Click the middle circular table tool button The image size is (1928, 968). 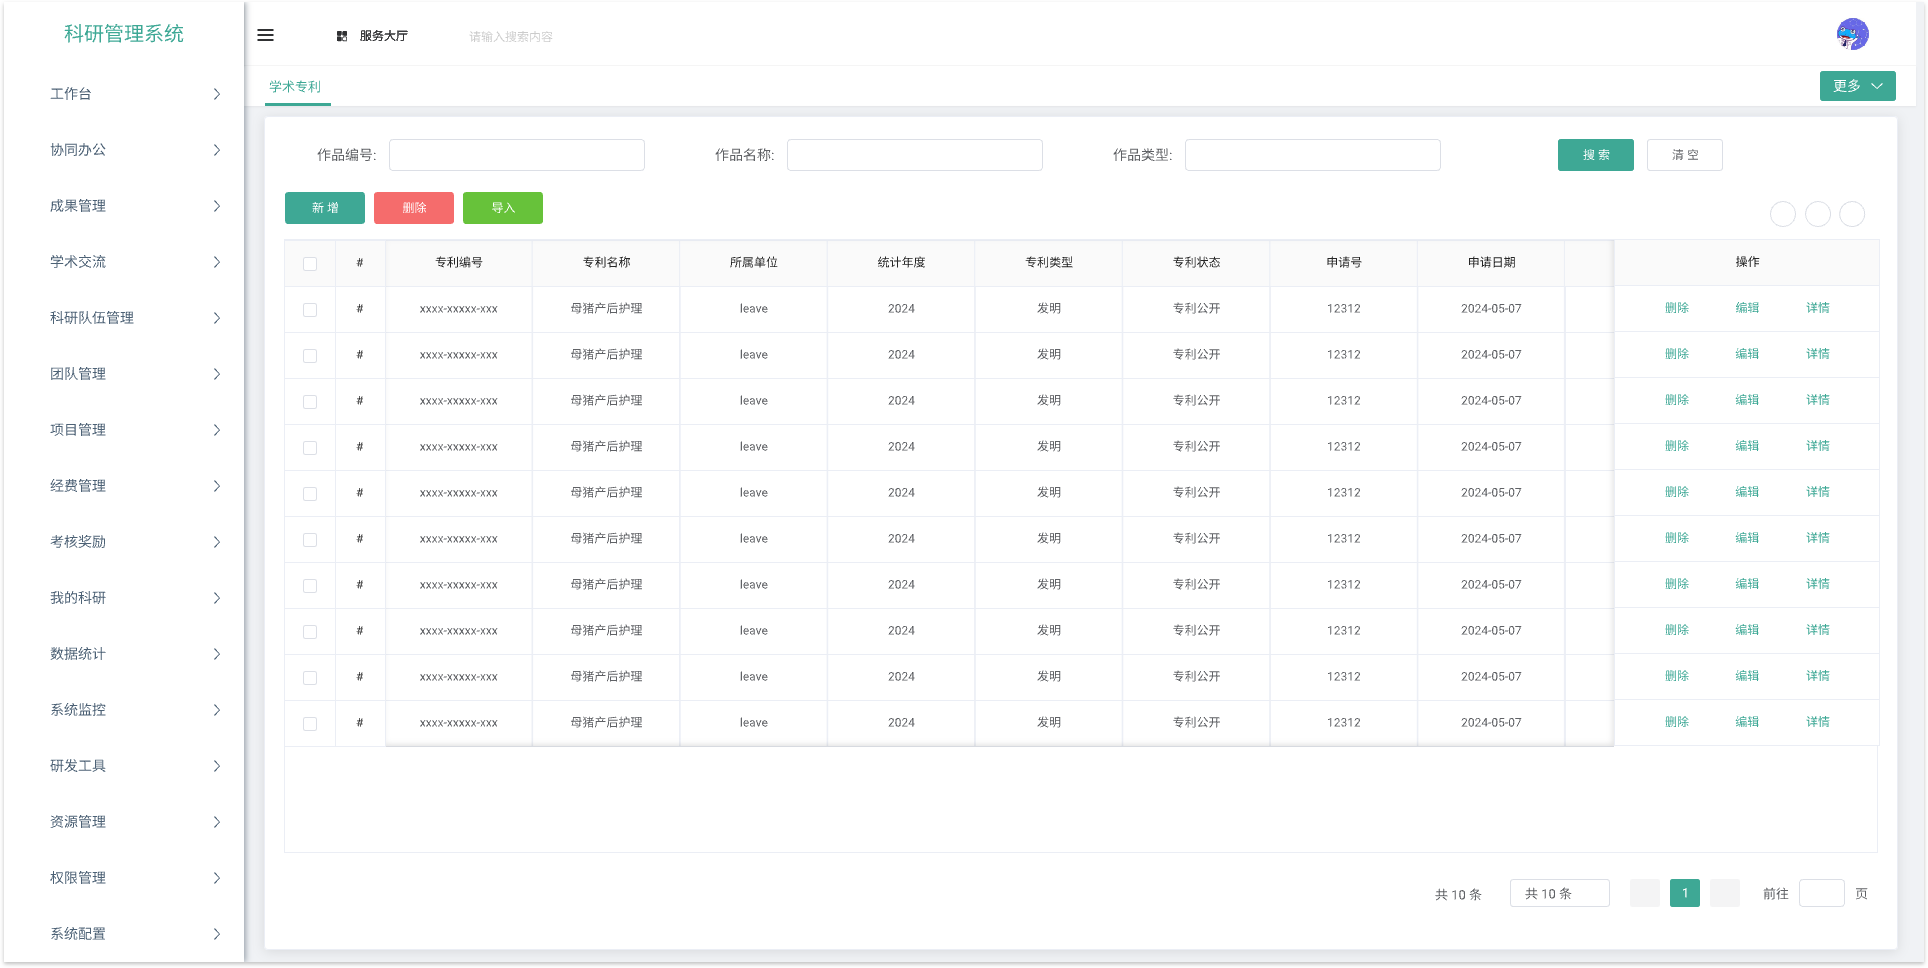click(x=1817, y=214)
